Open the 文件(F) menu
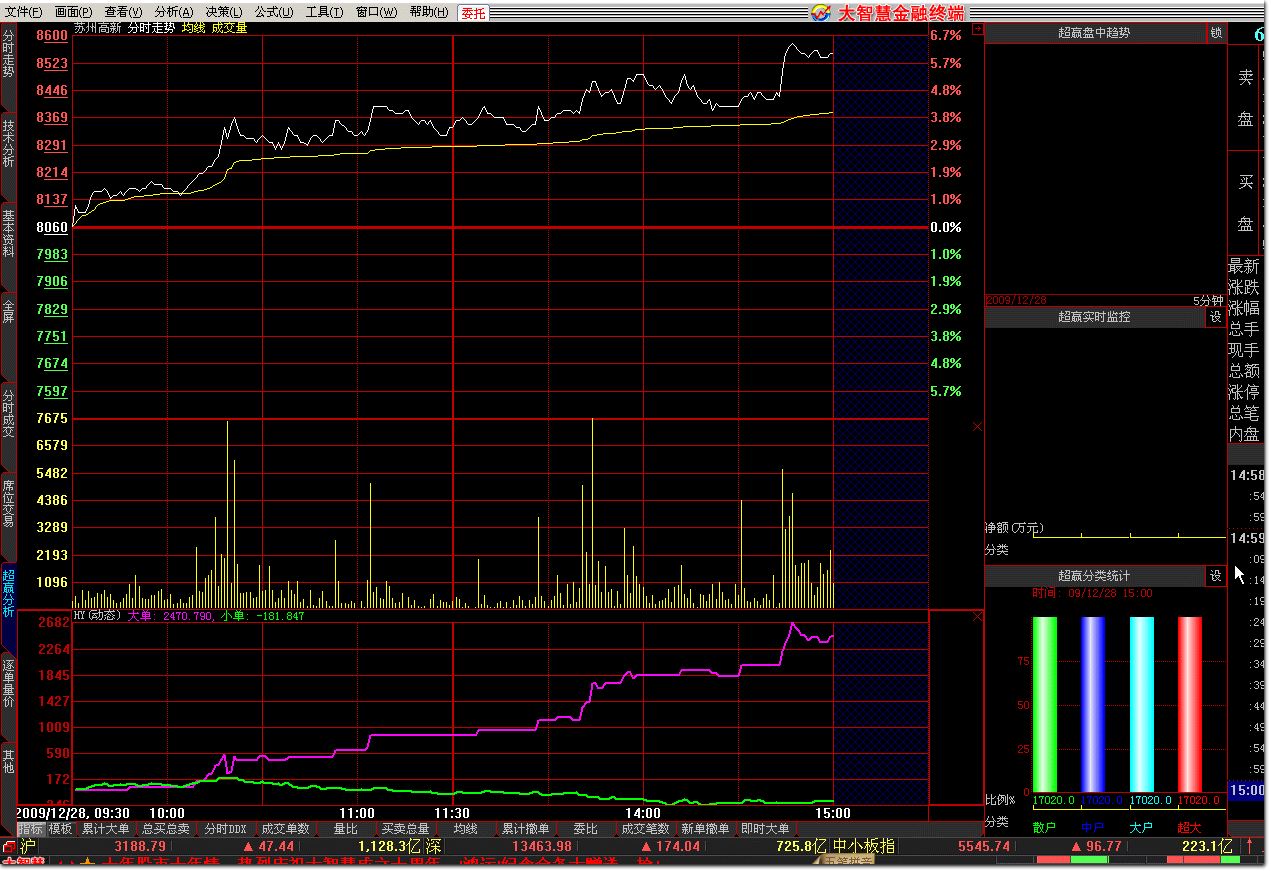 point(24,12)
